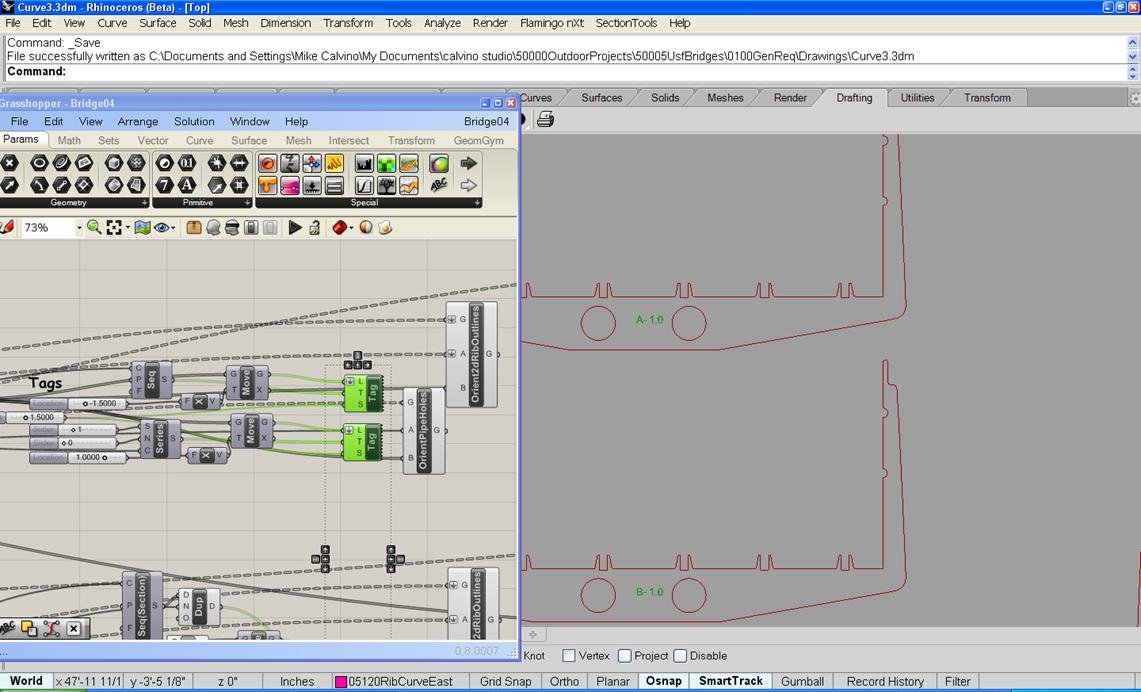The image size is (1141, 692).
Task: Click the print icon in Rhino toolbar
Action: coord(545,120)
